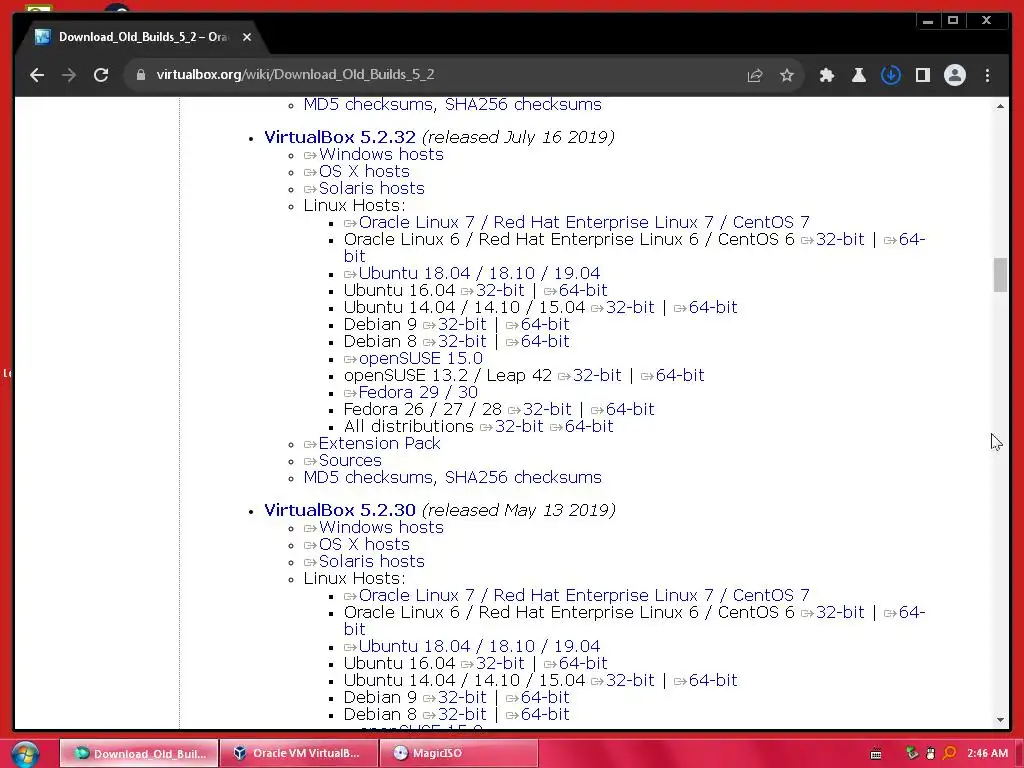Go back to the previous page
1024x768 pixels.
pyautogui.click(x=37, y=75)
